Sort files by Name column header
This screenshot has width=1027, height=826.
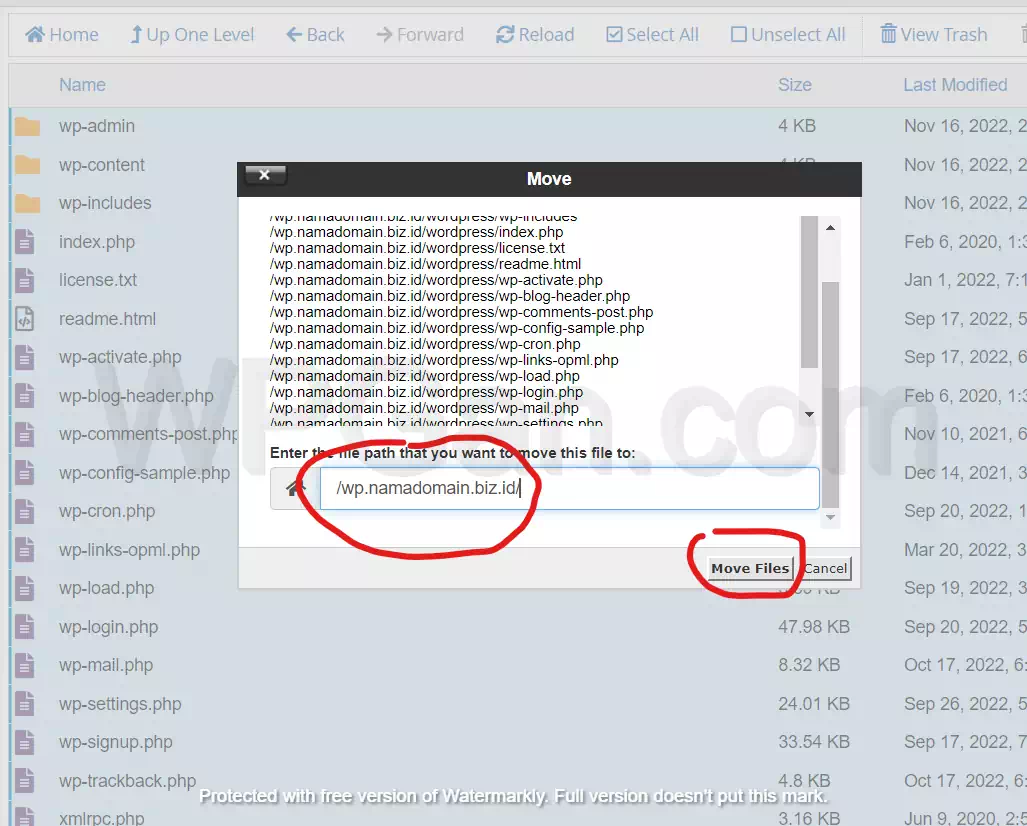(x=83, y=85)
